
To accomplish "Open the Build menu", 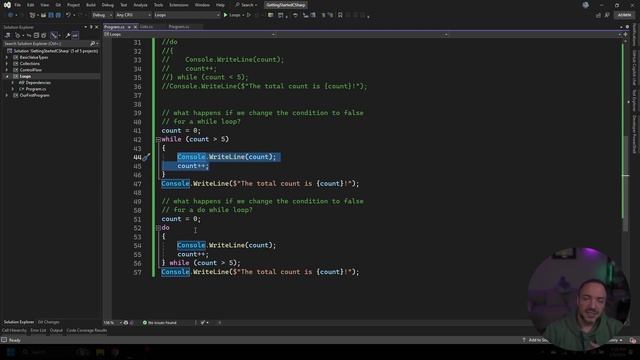I will click(91, 5).
